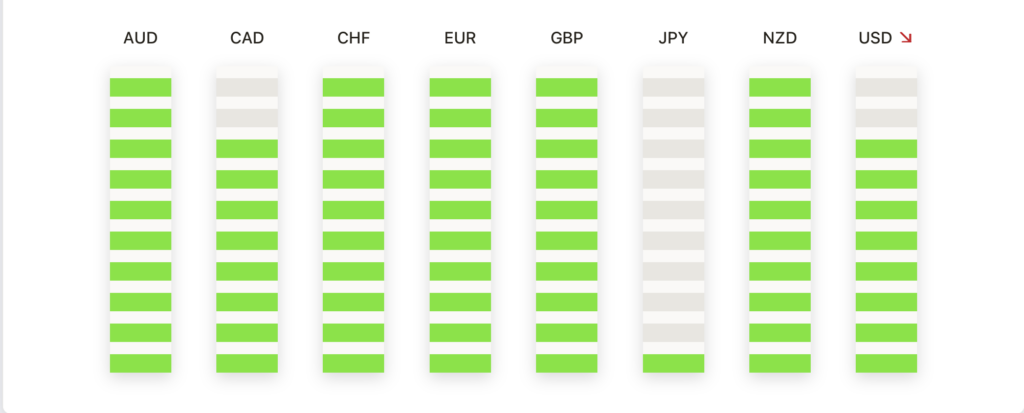Click the NZD strength meter bar

tap(780, 219)
